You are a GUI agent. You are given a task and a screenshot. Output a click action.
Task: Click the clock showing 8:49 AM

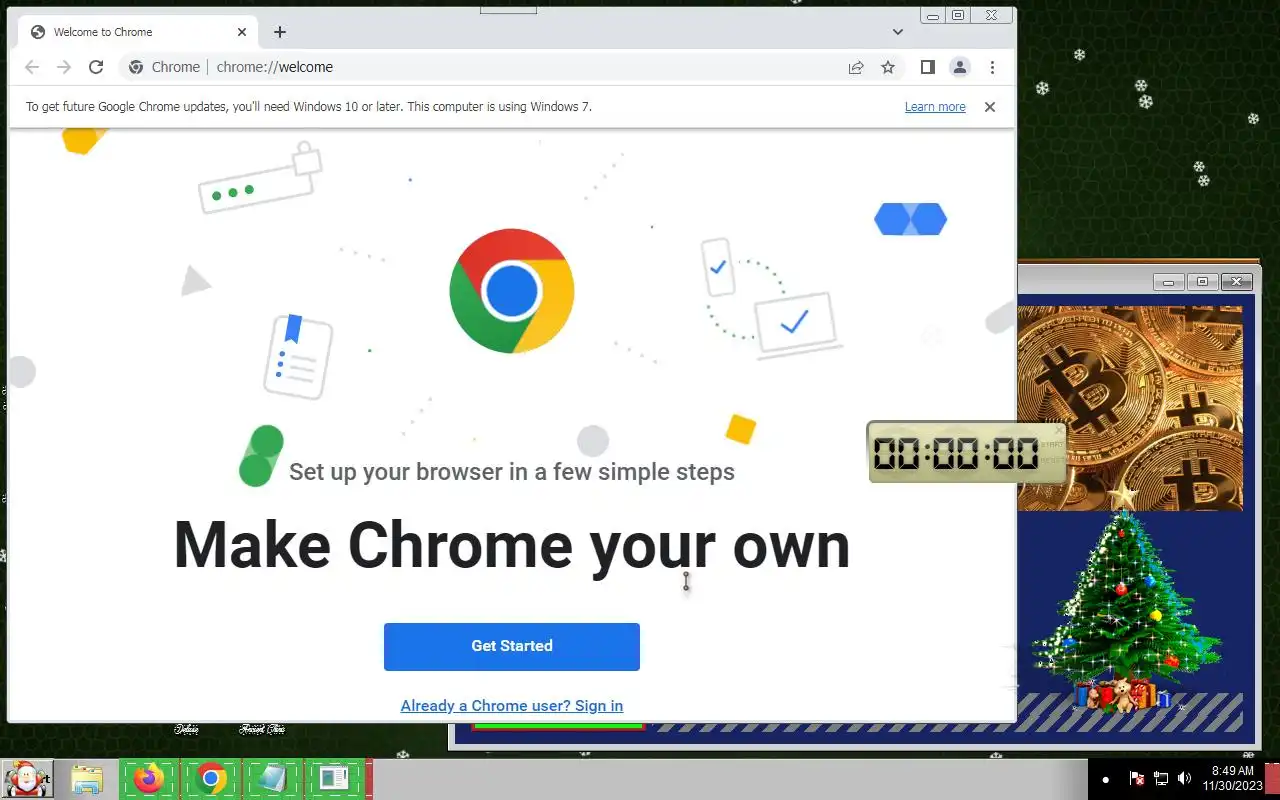coord(1232,778)
